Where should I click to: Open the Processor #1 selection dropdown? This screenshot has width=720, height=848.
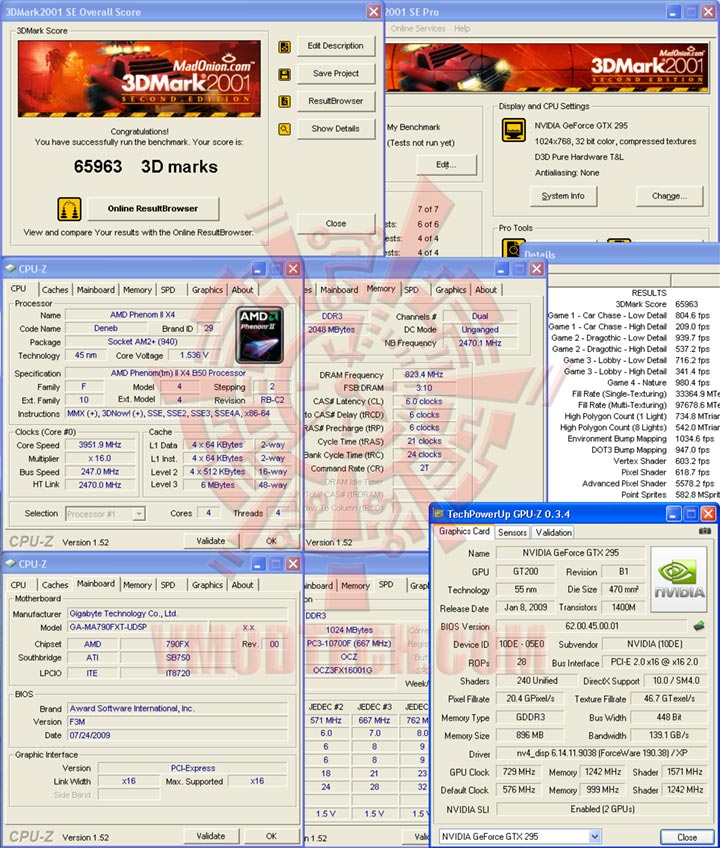click(x=140, y=513)
